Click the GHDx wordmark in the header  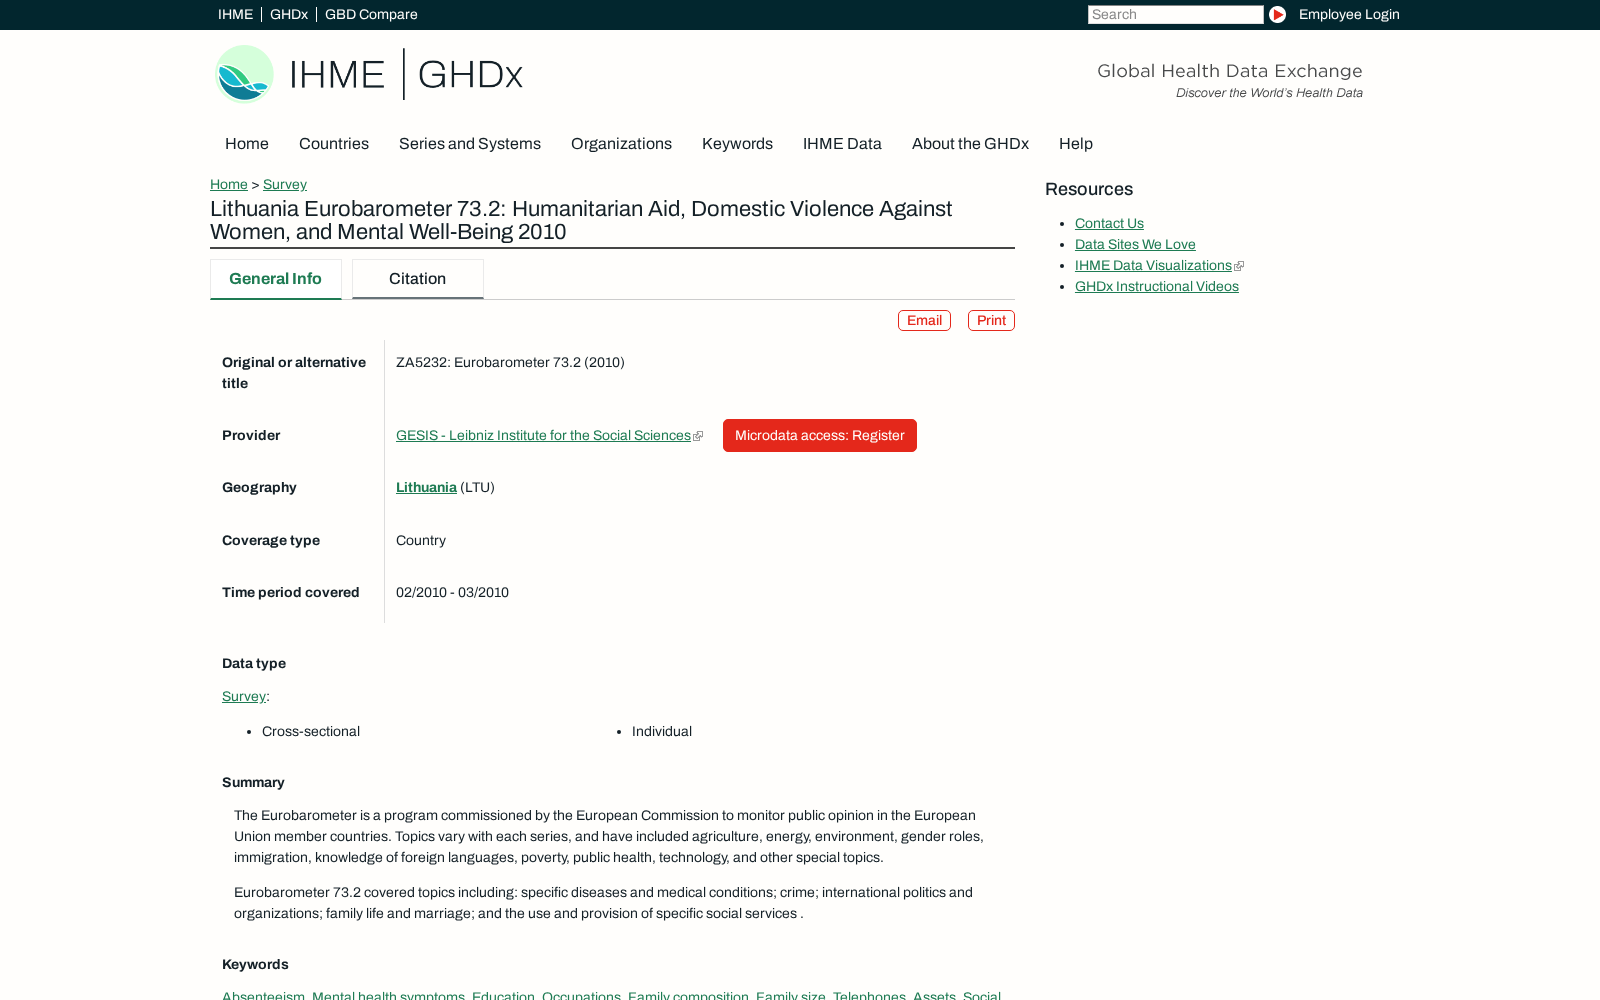coord(470,75)
